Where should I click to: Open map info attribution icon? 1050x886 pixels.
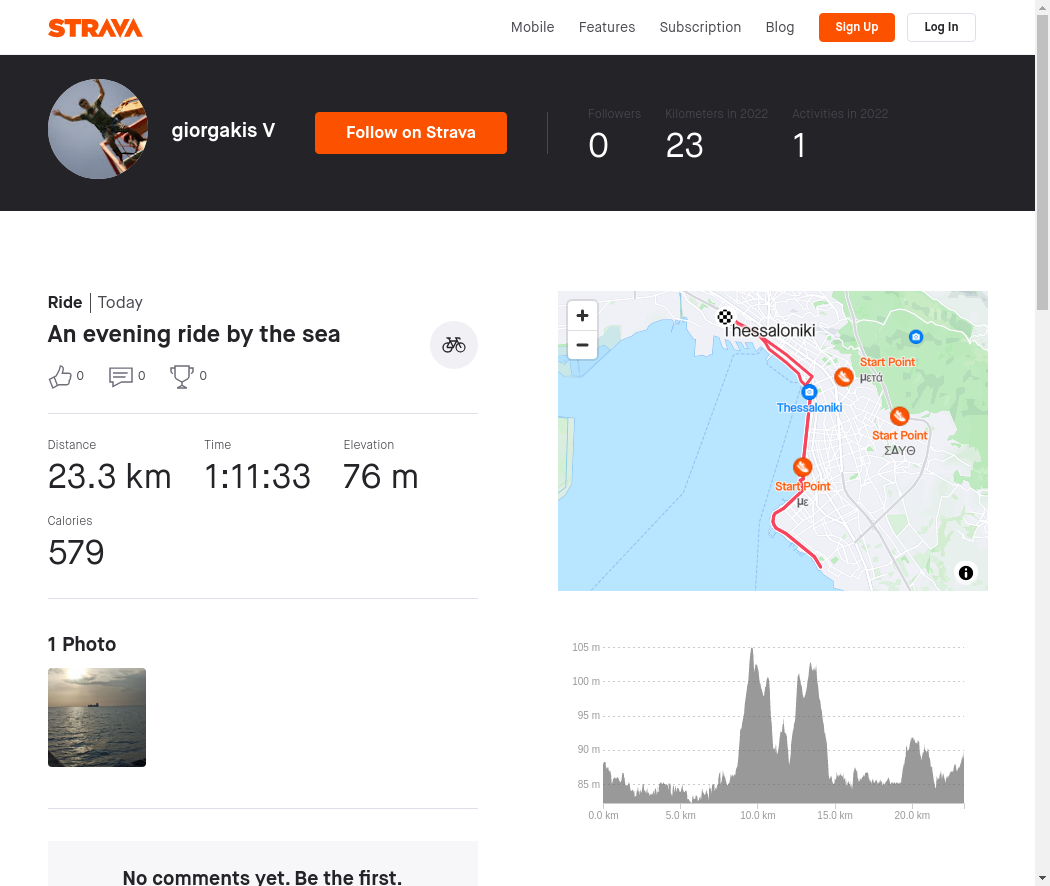coord(966,573)
